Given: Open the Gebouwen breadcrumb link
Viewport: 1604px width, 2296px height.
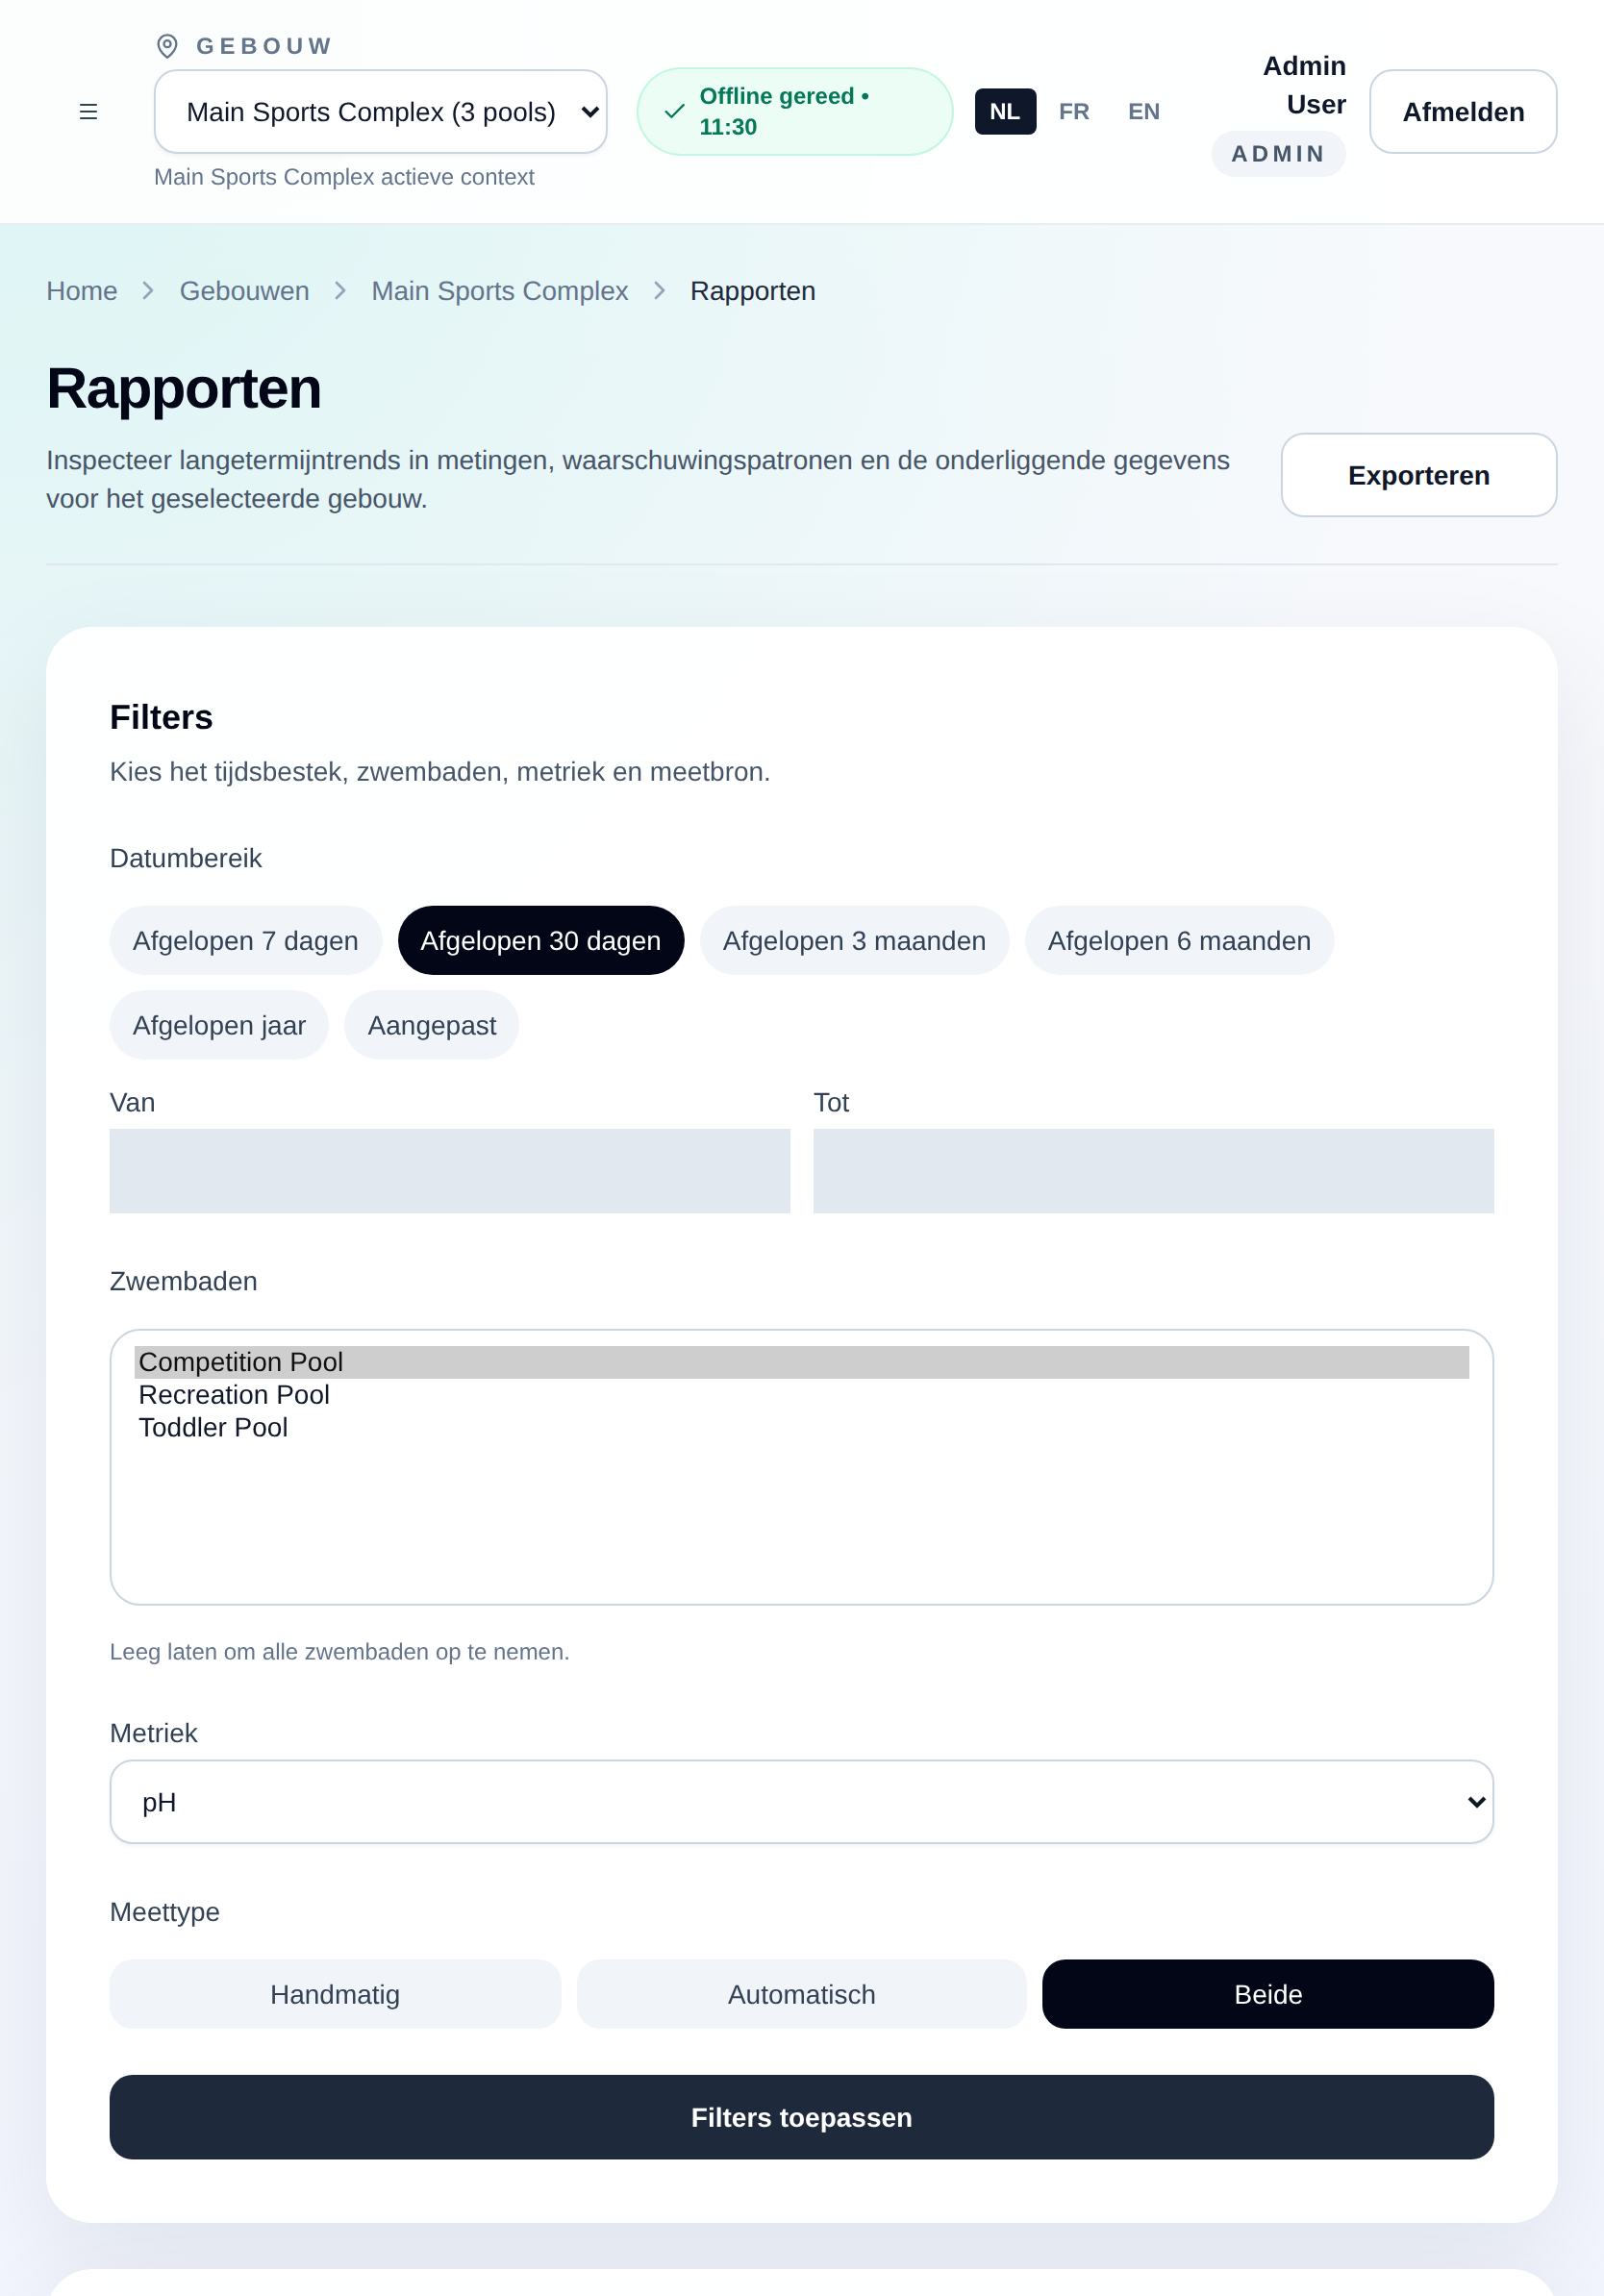Looking at the screenshot, I should 244,291.
